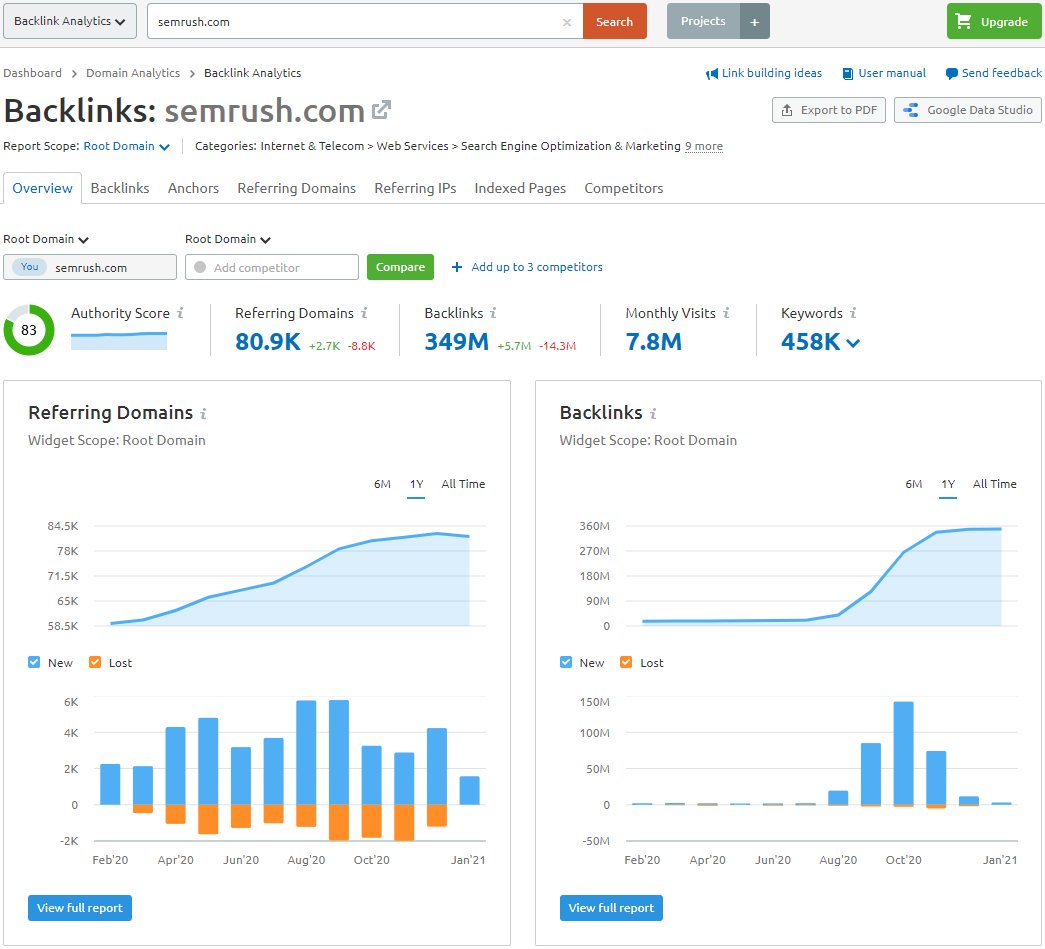Click Send feedback speech bubble icon

pos(951,73)
